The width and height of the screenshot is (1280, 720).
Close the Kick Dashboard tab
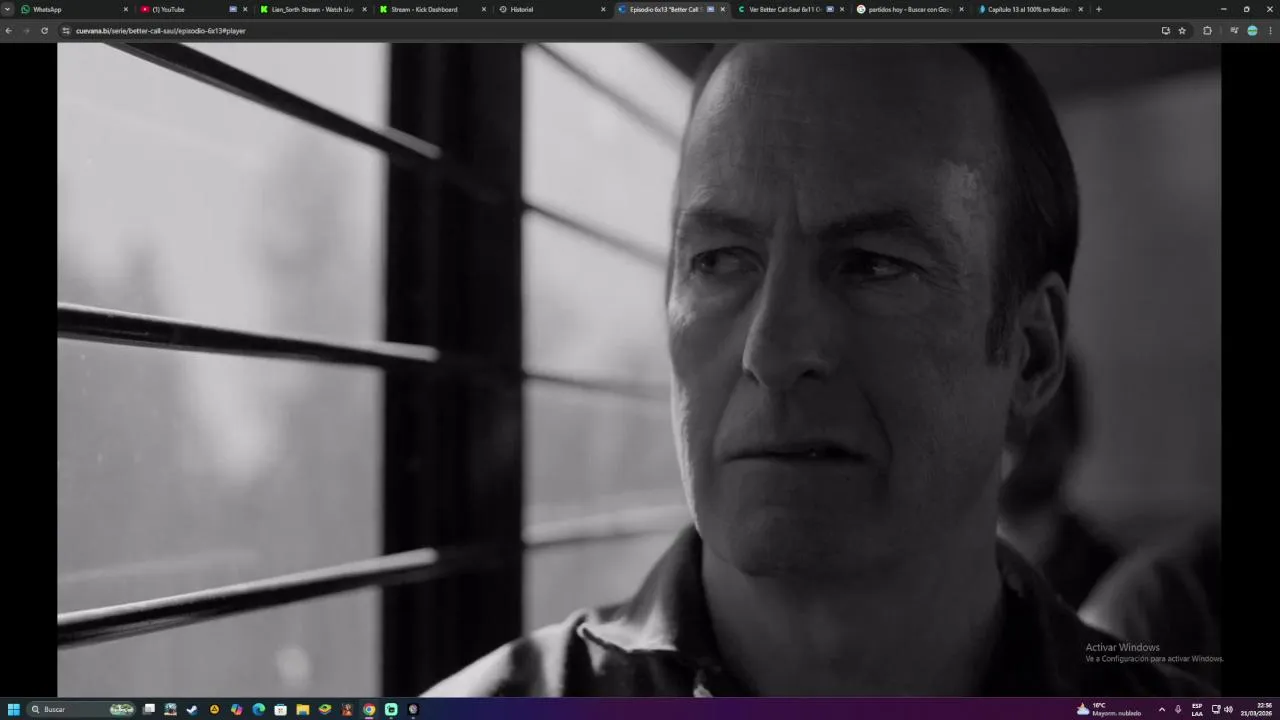(484, 9)
